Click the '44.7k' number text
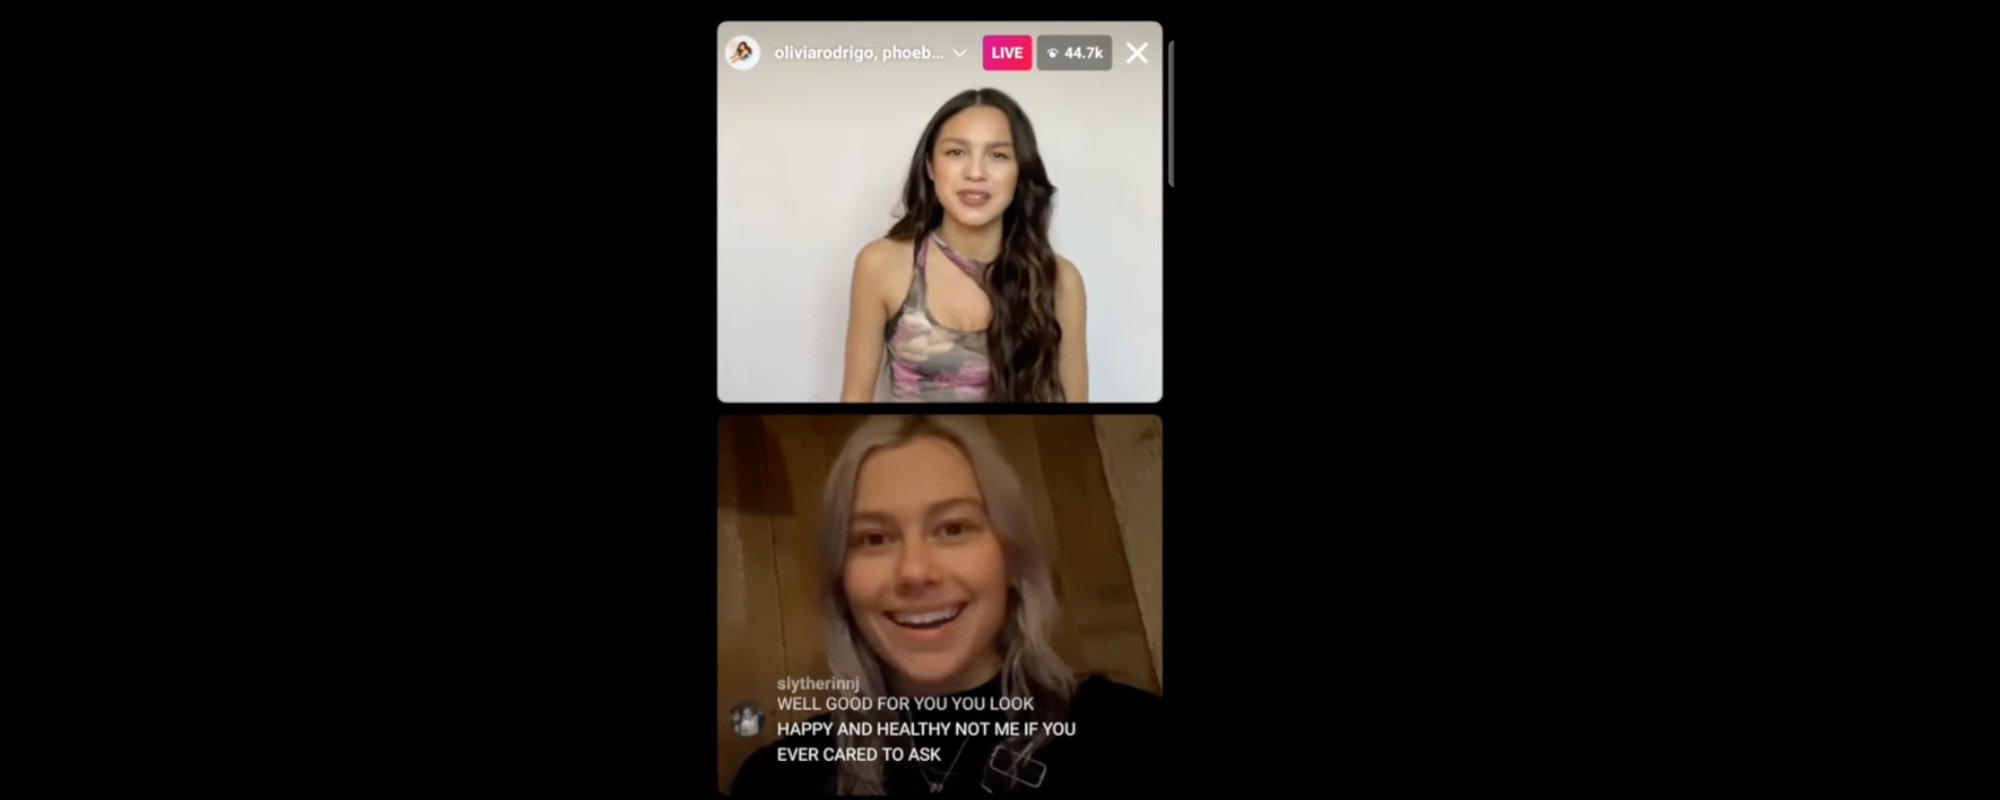This screenshot has width=2000, height=800. pyautogui.click(x=1083, y=53)
